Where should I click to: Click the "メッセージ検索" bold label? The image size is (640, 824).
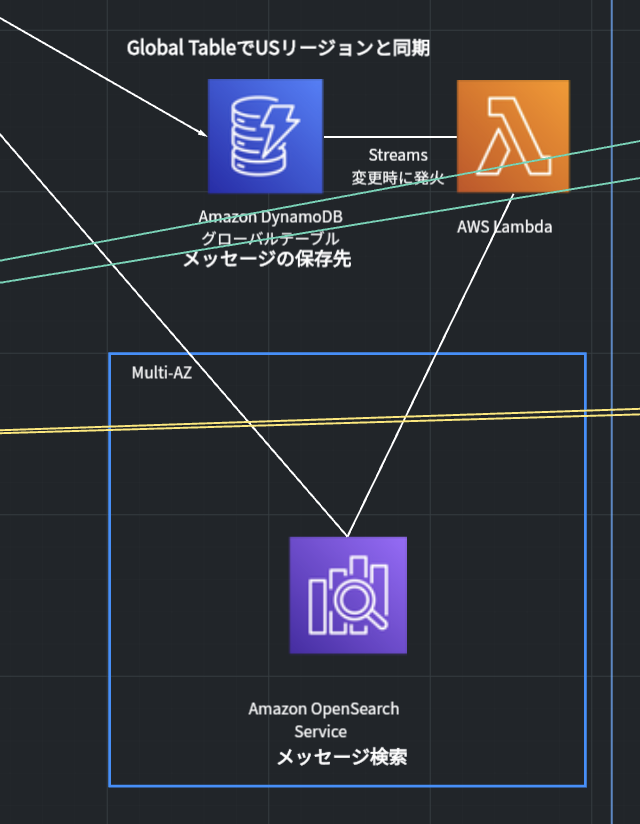tap(342, 757)
